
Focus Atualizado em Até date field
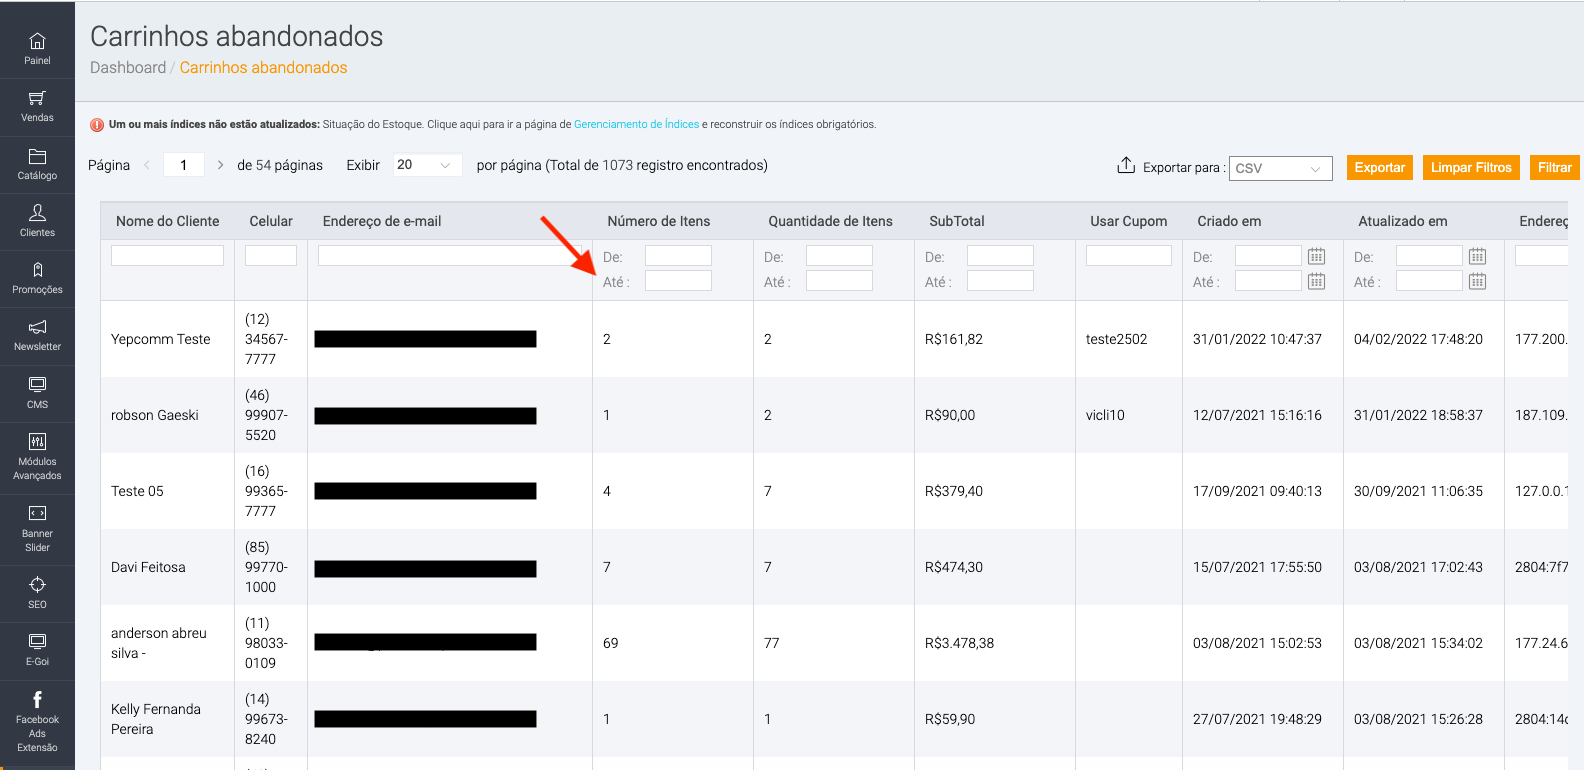[x=1429, y=281]
